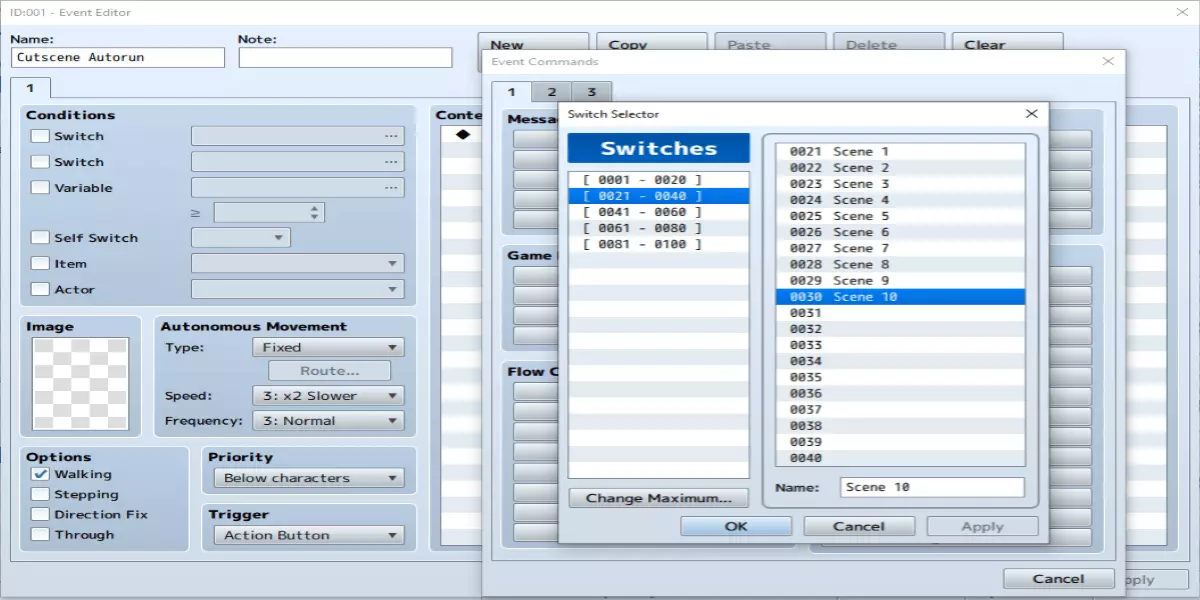
Task: Click the switch Name field Scene 10
Action: tap(932, 487)
